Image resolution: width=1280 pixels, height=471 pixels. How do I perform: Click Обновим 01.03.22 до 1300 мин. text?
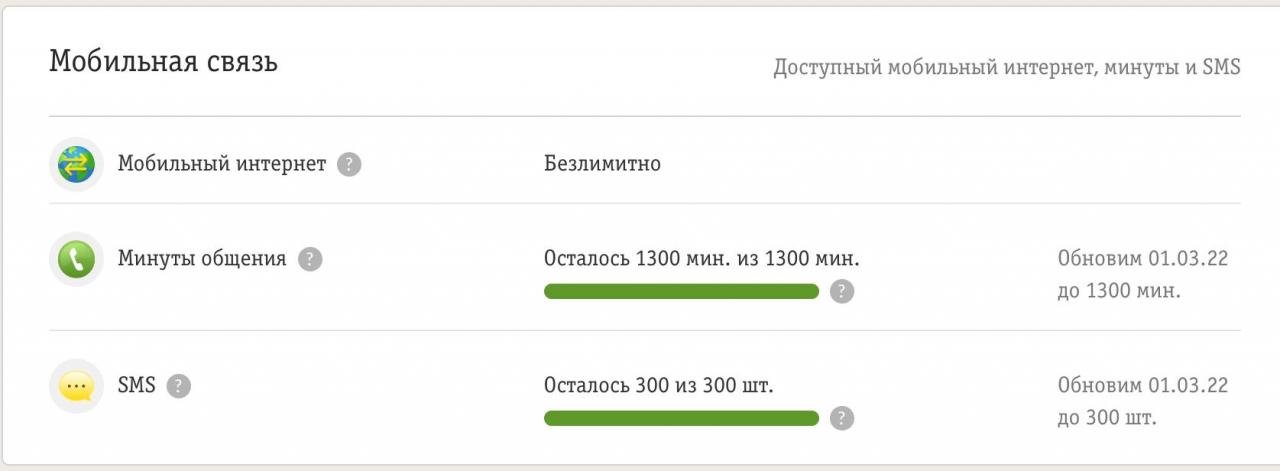pyautogui.click(x=1142, y=275)
